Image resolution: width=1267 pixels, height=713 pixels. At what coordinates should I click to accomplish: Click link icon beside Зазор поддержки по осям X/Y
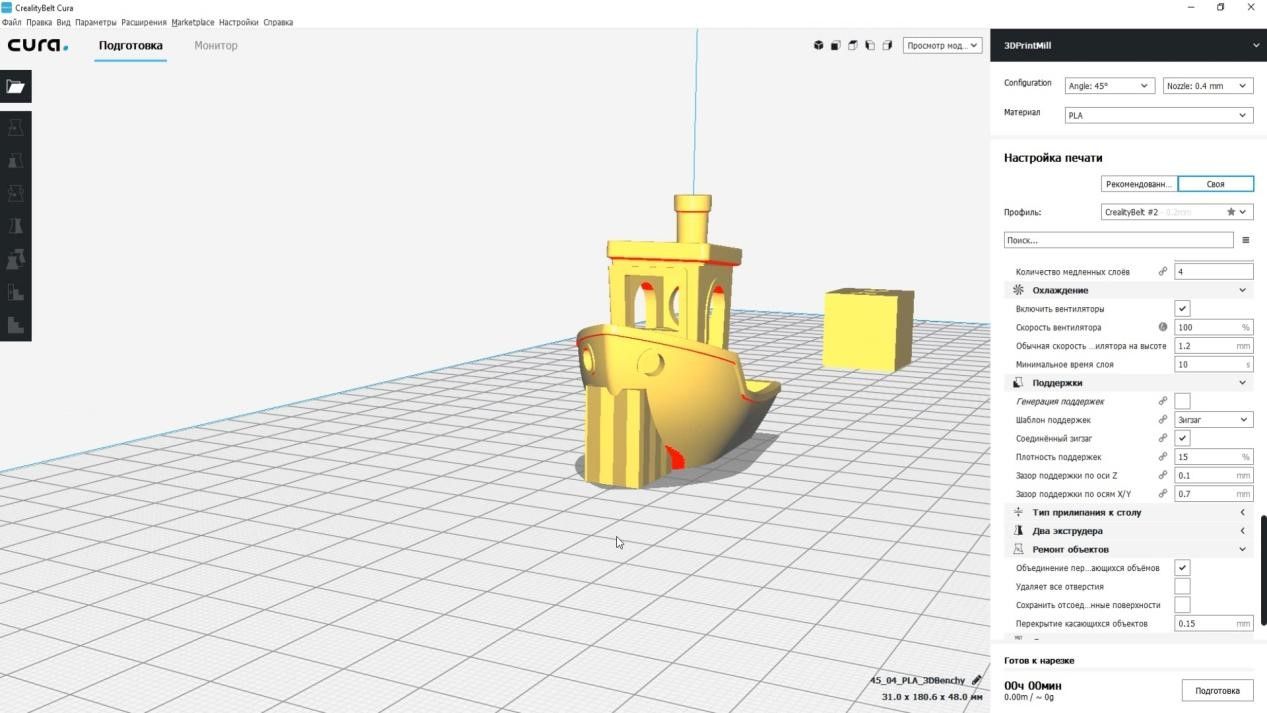[1163, 494]
